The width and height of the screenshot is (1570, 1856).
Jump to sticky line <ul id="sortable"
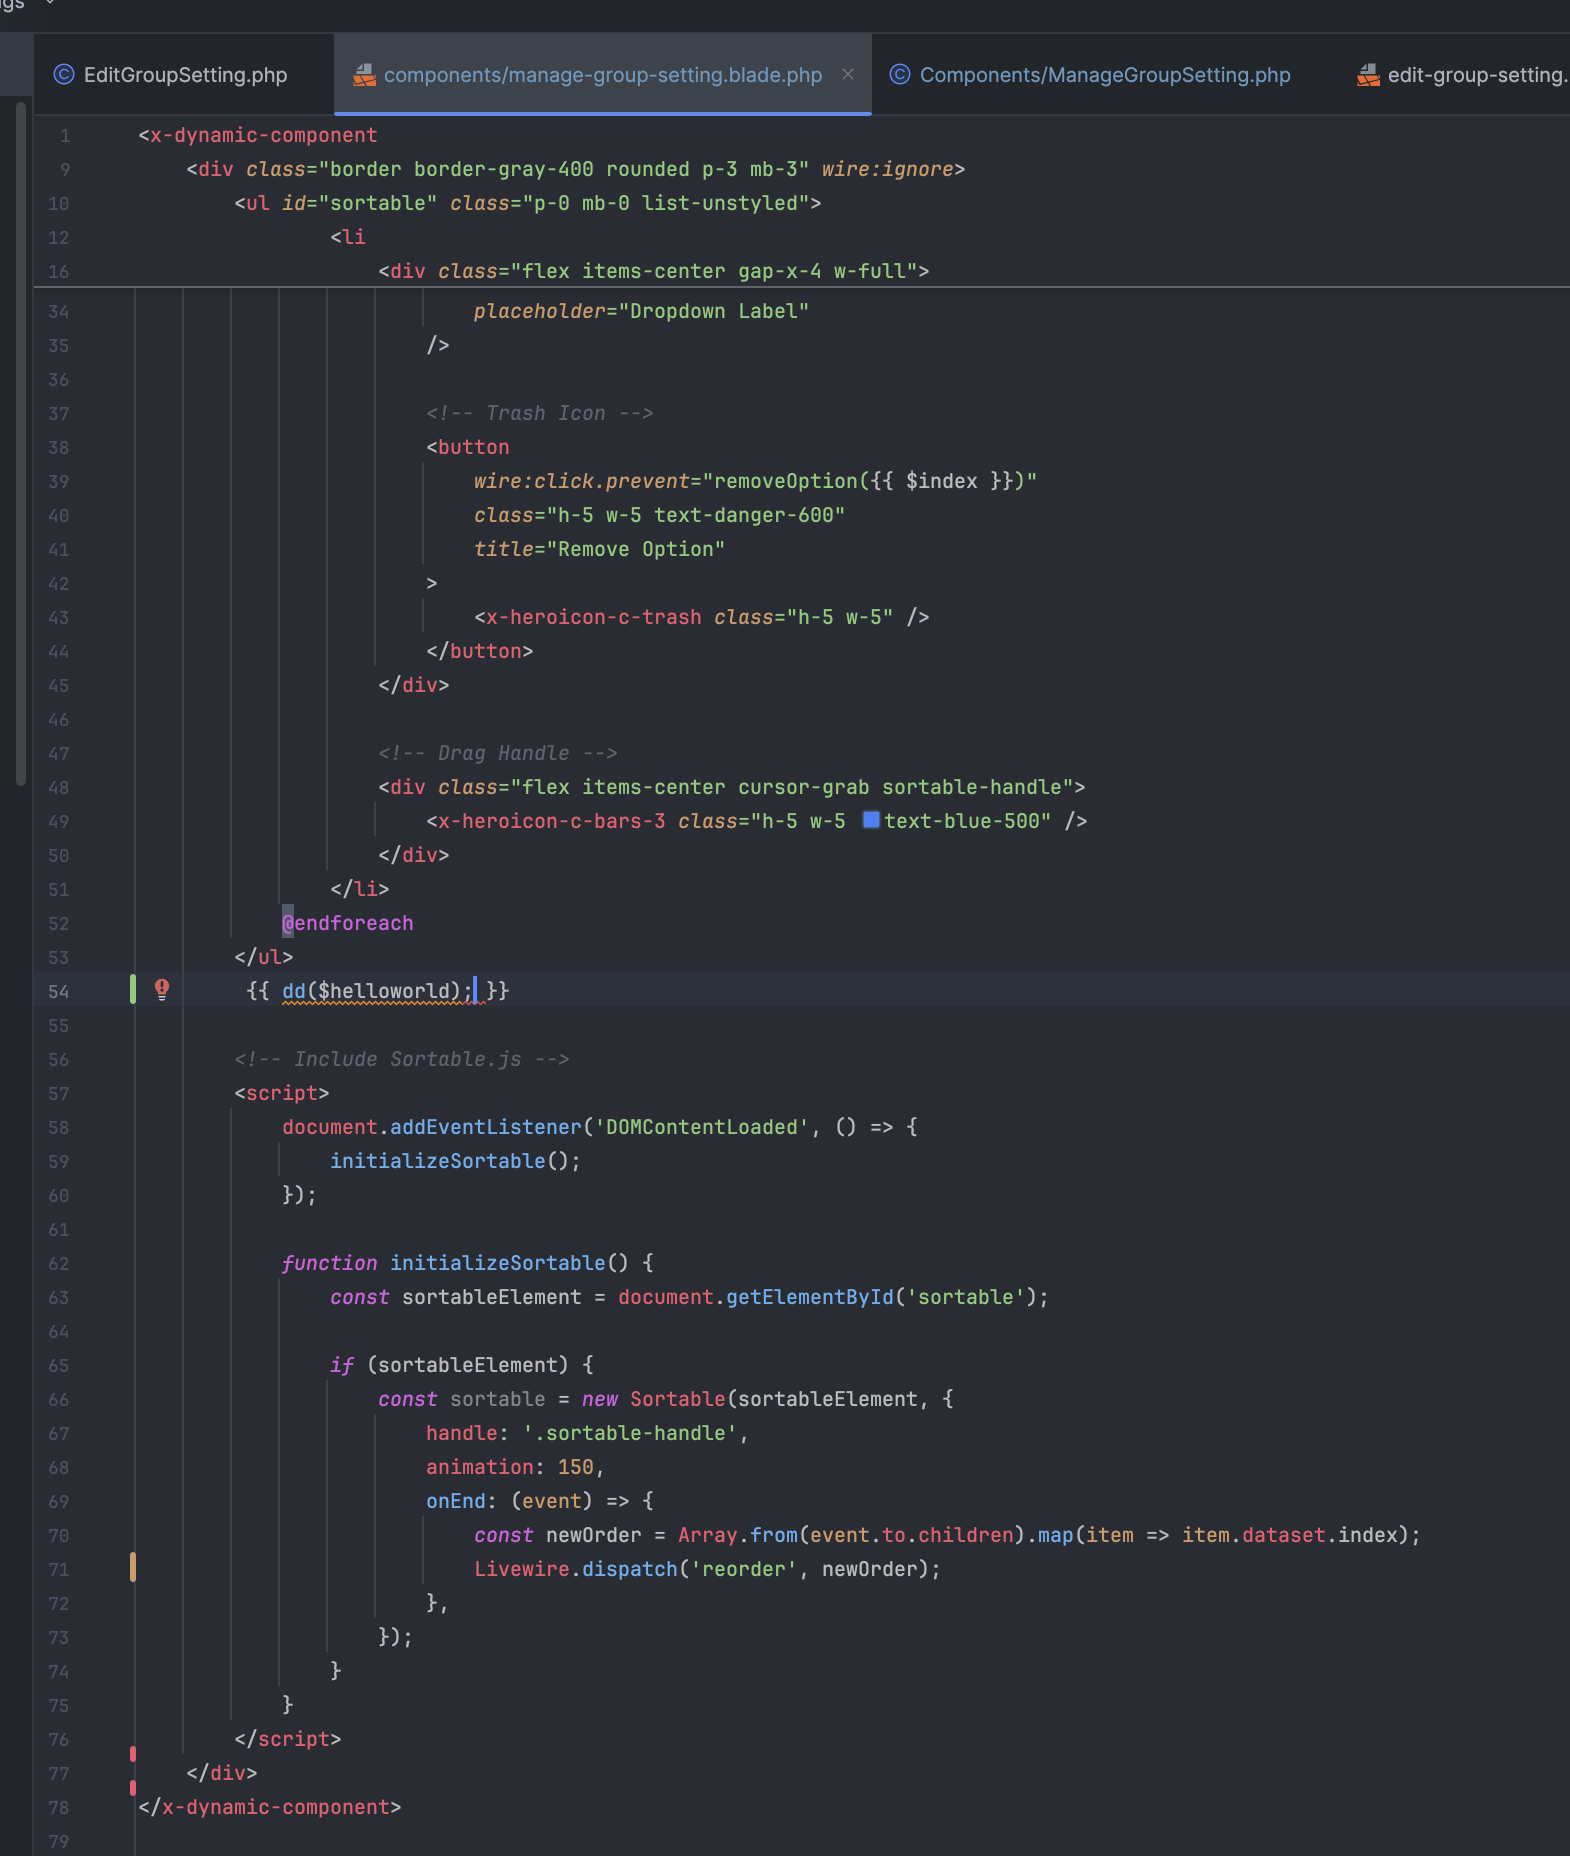[x=528, y=203]
